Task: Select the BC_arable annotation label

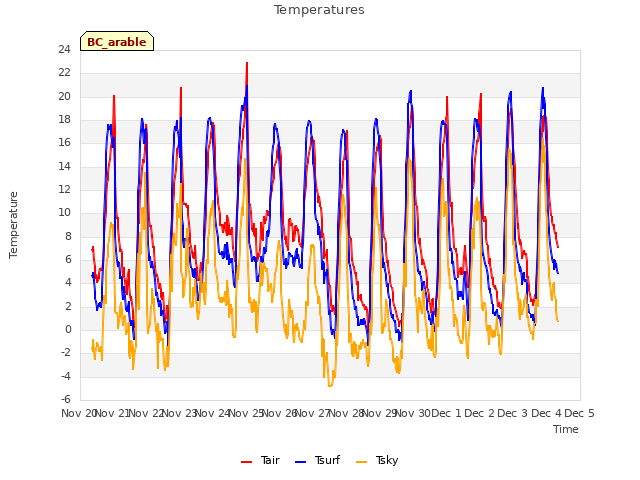Action: [x=117, y=41]
